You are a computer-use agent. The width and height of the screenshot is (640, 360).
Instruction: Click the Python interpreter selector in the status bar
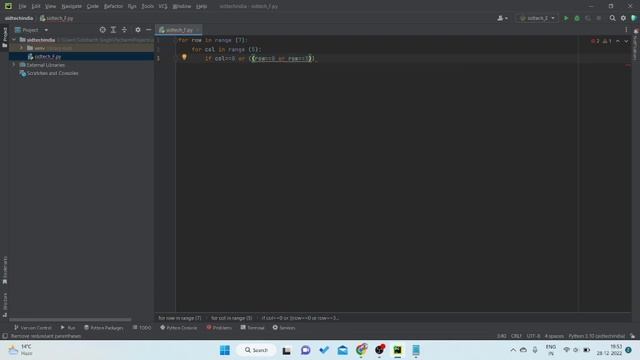point(596,336)
